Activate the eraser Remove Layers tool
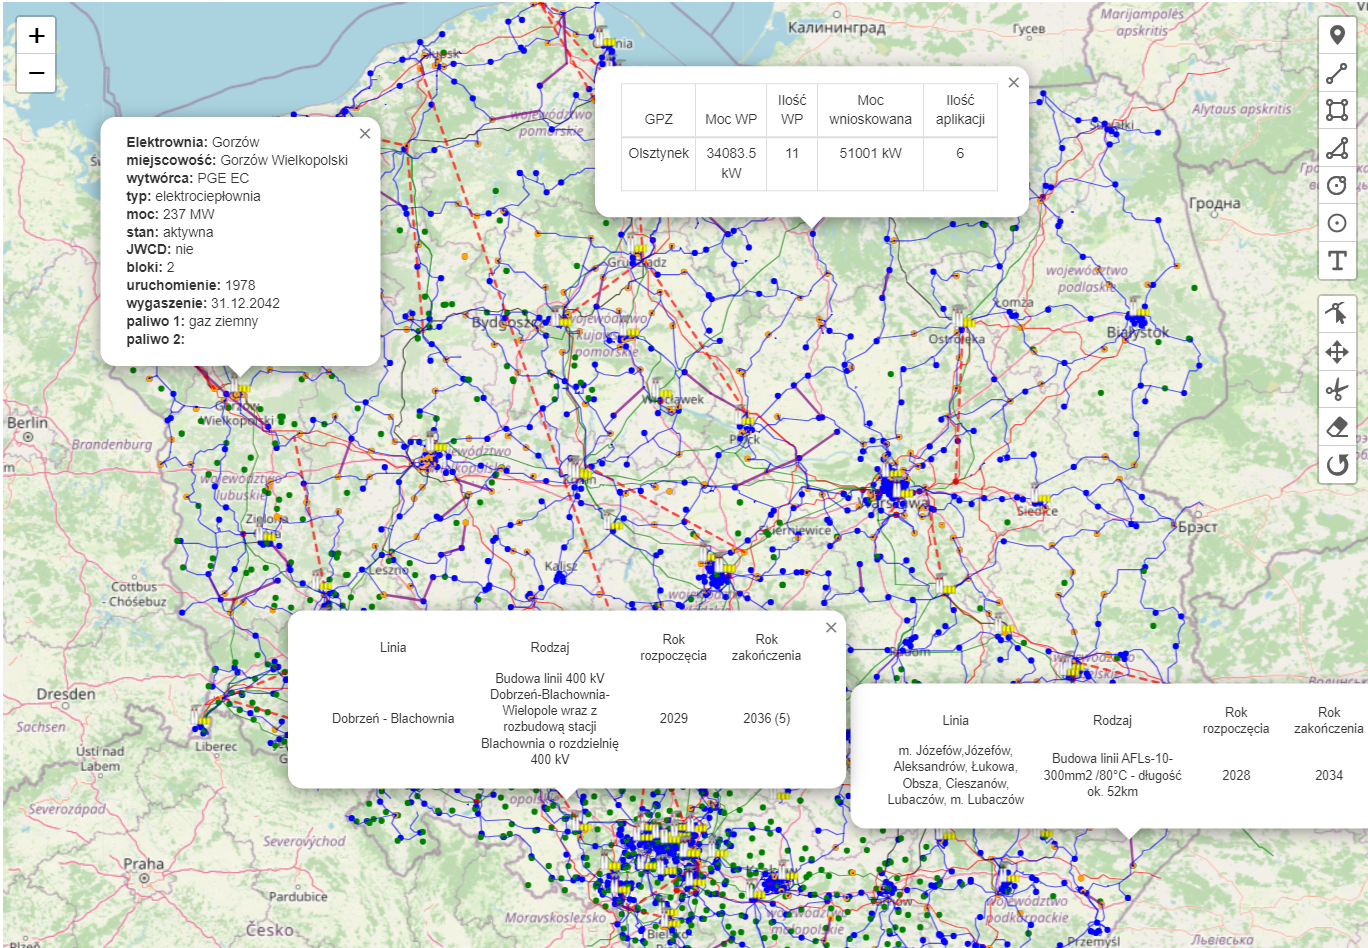Viewport: 1368px width, 948px height. [x=1337, y=427]
